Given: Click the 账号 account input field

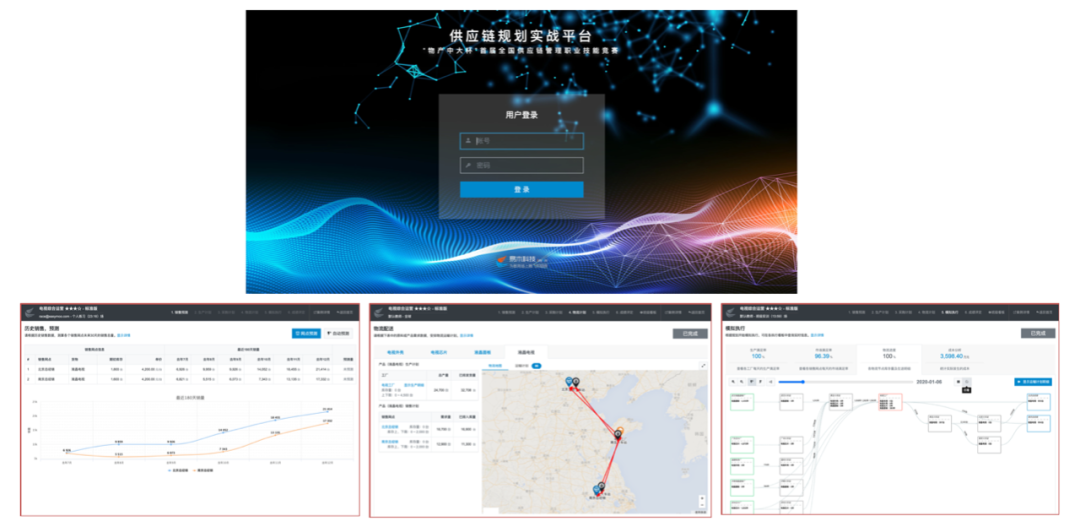Looking at the screenshot, I should [521, 141].
